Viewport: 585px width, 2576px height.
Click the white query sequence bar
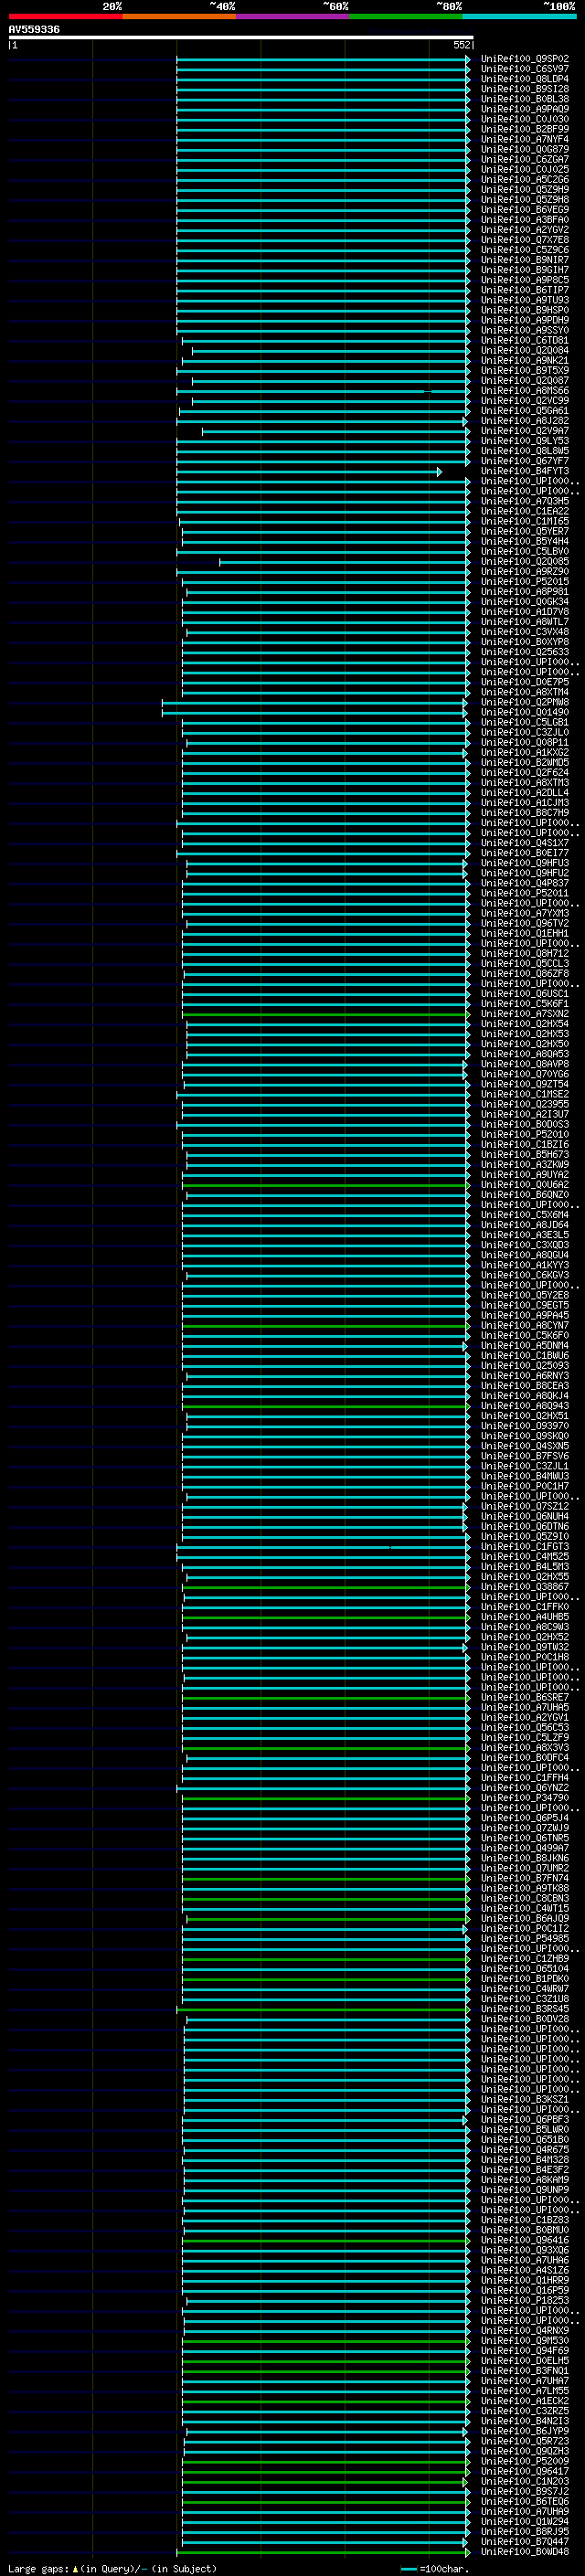(x=240, y=37)
